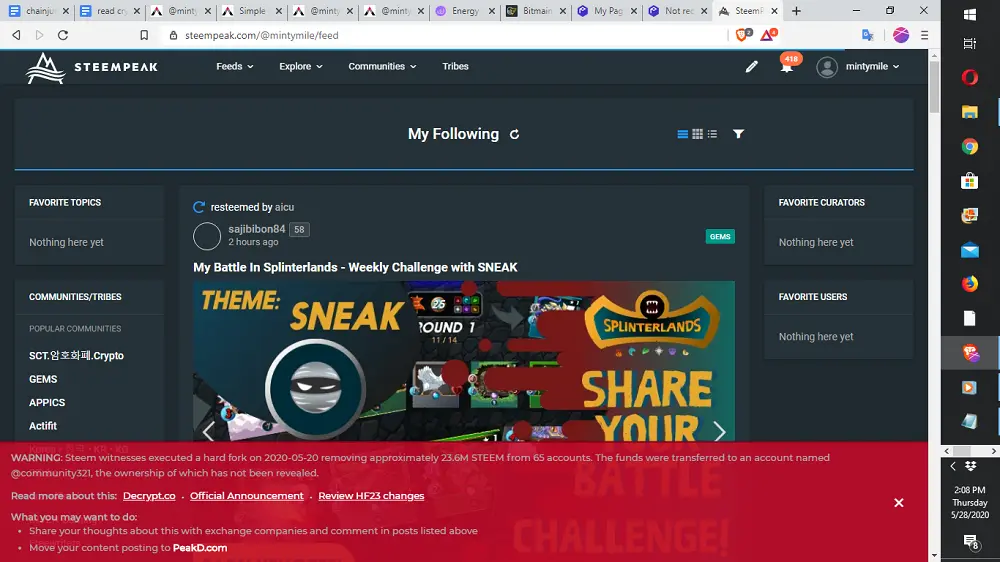Screen dimensions: 1000x562
Task: Switch to the Energy browser tab
Action: click(465, 11)
